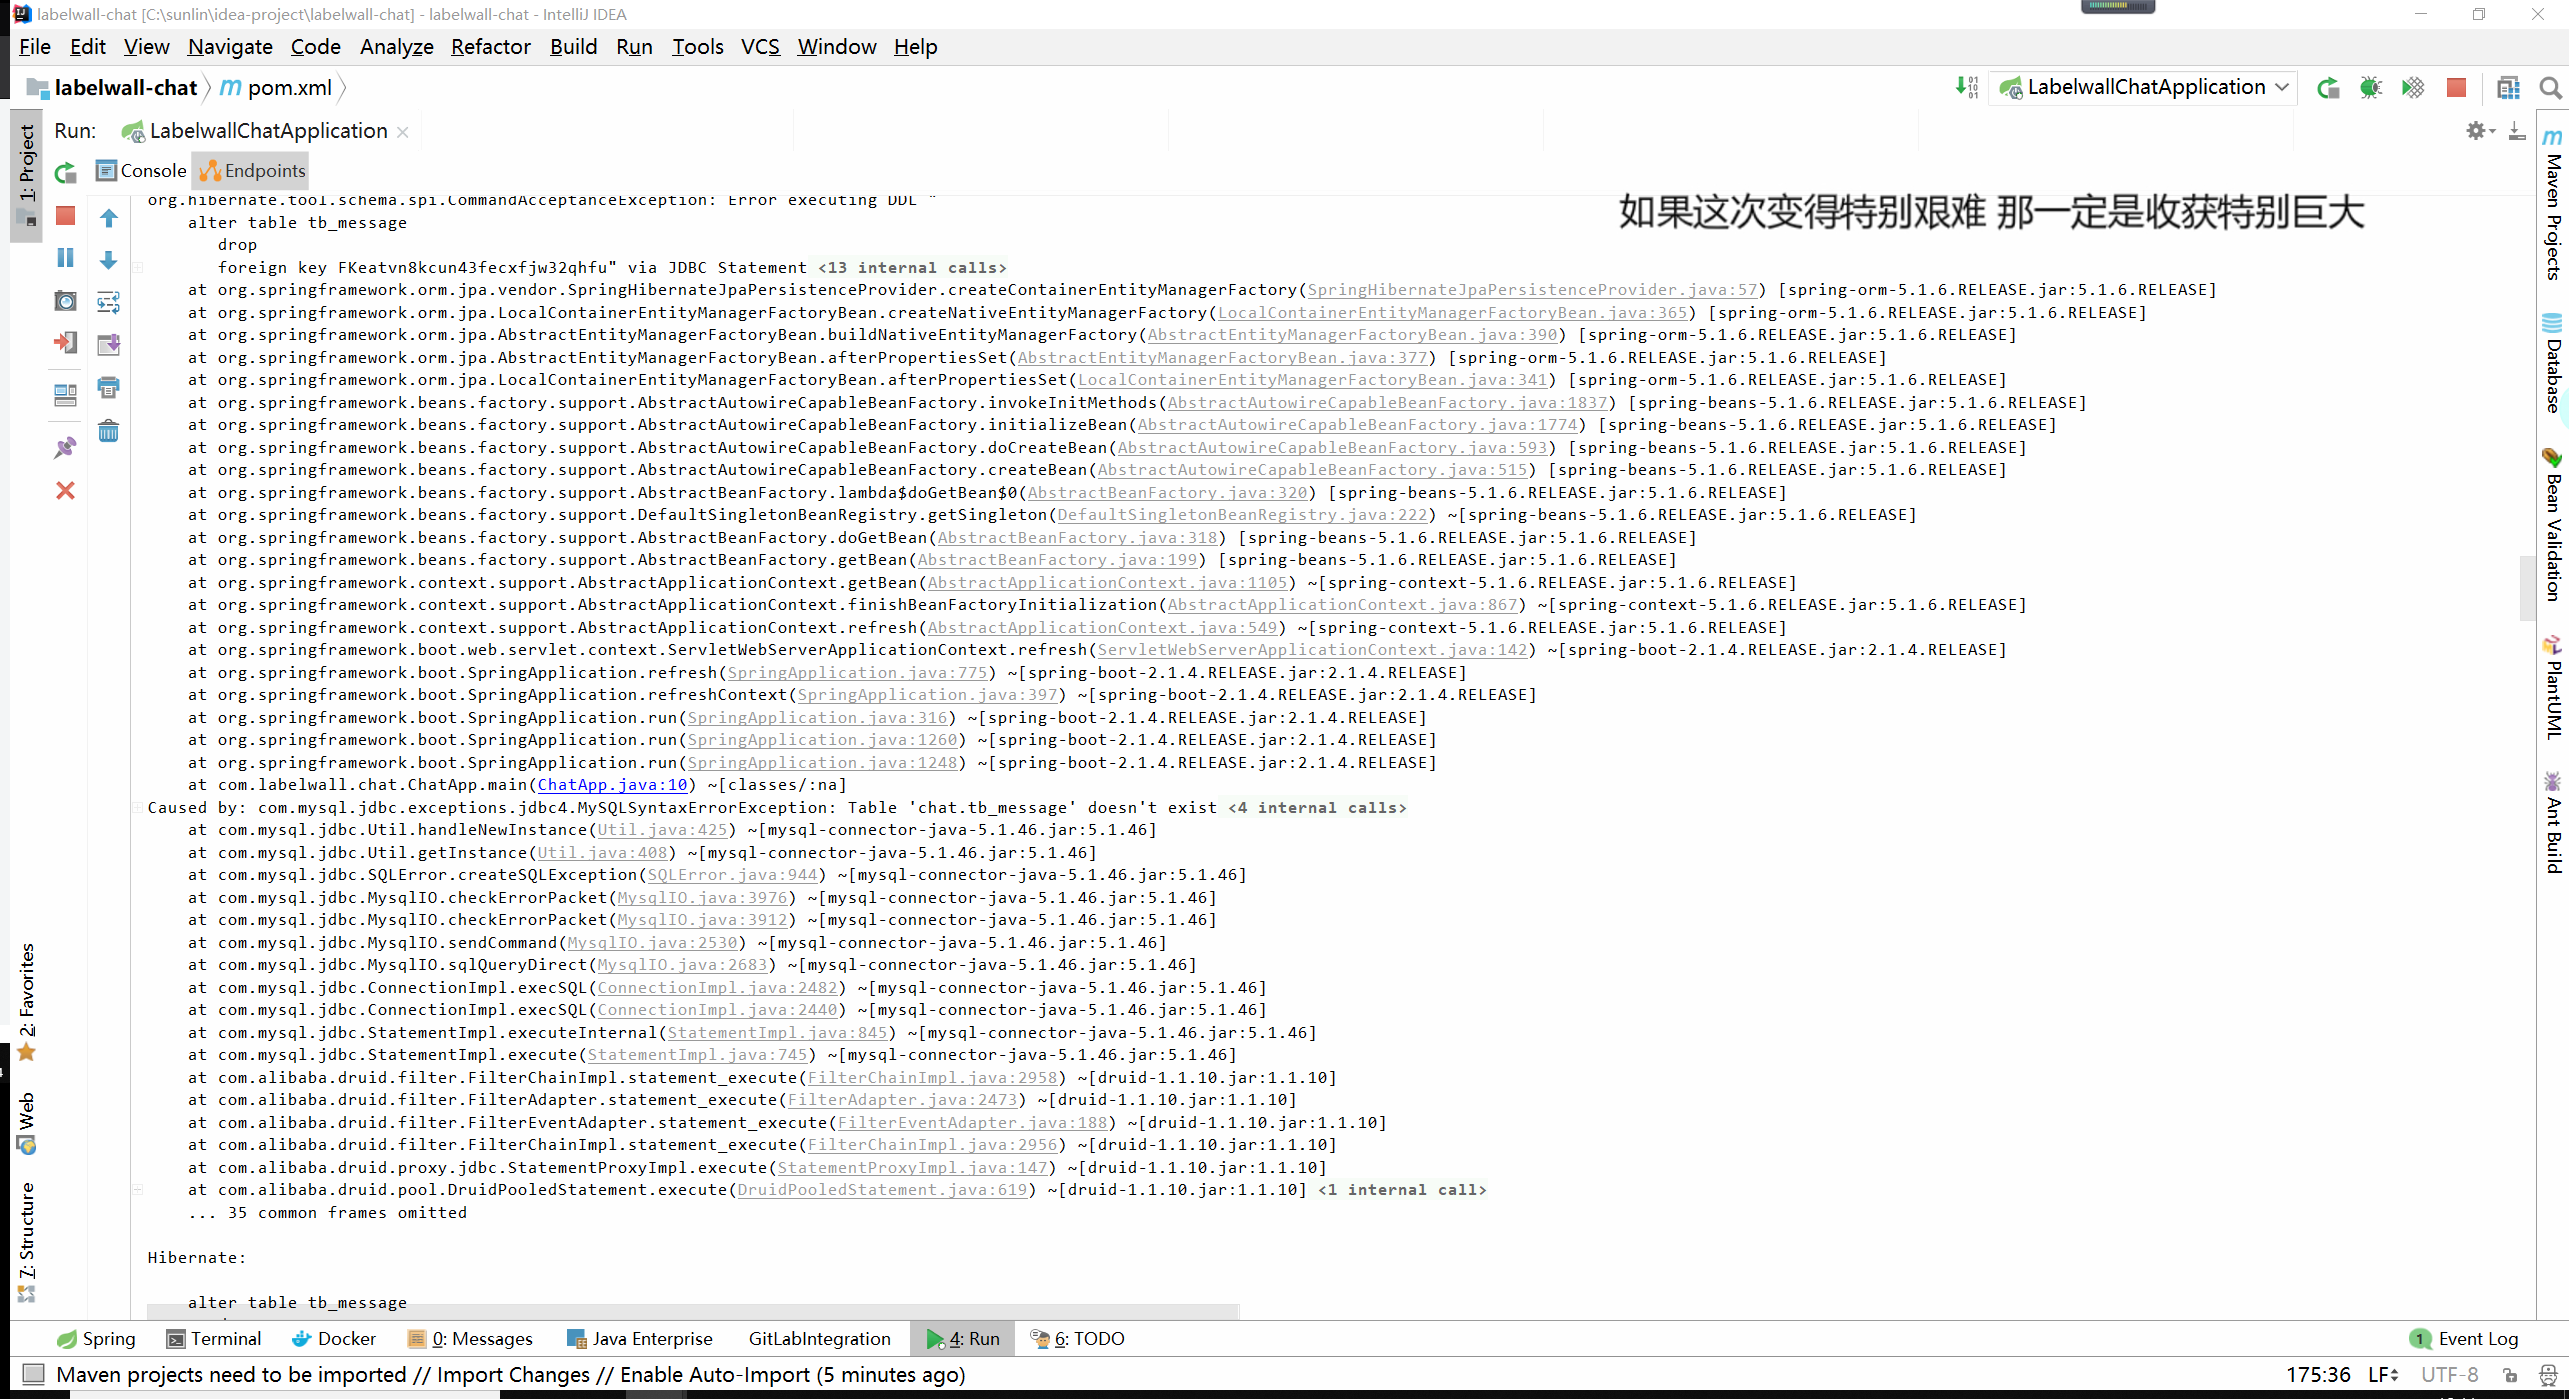Open the Refactor menu
The image size is (2569, 1399).
(490, 47)
